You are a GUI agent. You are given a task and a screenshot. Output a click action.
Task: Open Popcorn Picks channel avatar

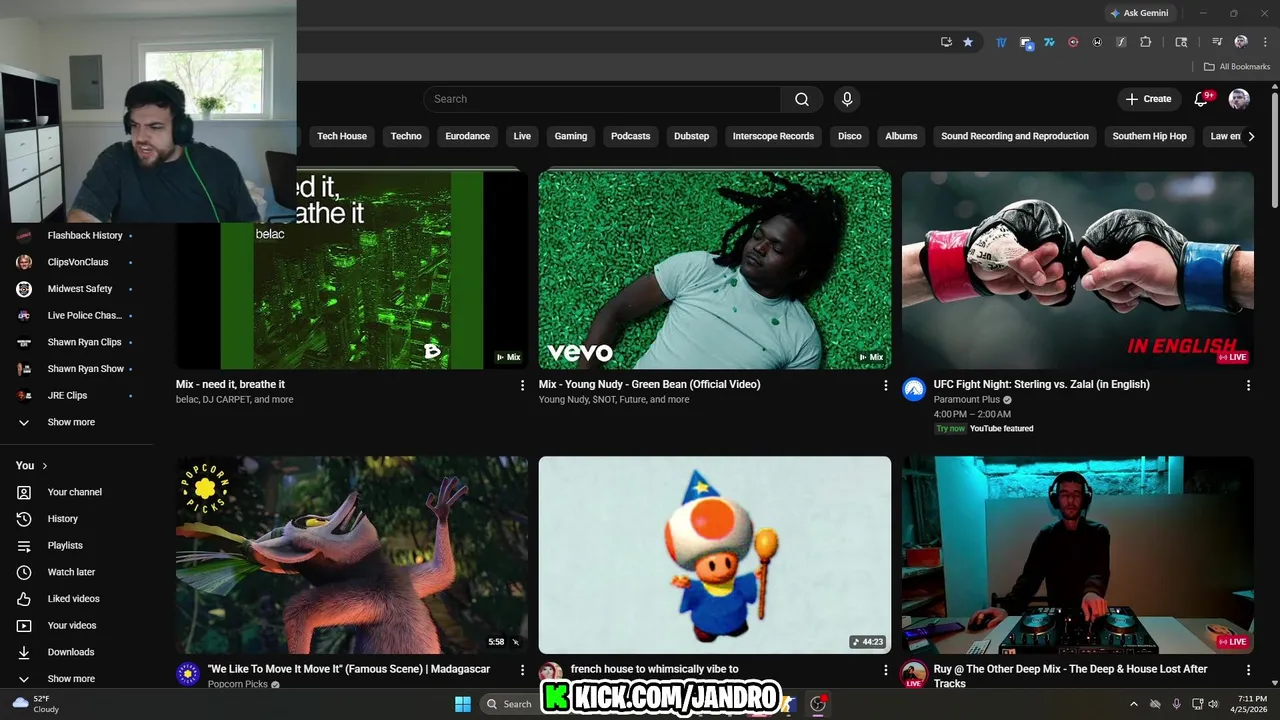tap(188, 674)
